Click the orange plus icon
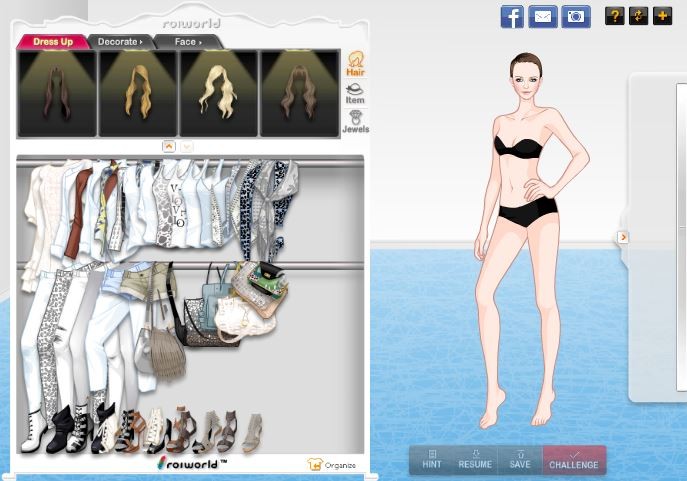Viewport: 687px width, 481px height. click(x=662, y=16)
